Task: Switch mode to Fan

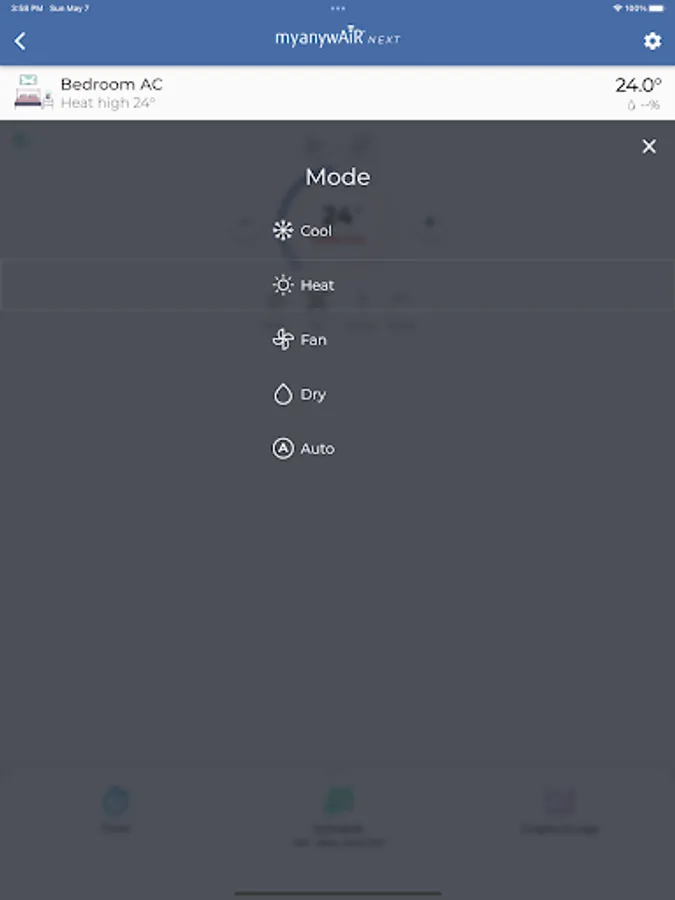Action: (313, 340)
